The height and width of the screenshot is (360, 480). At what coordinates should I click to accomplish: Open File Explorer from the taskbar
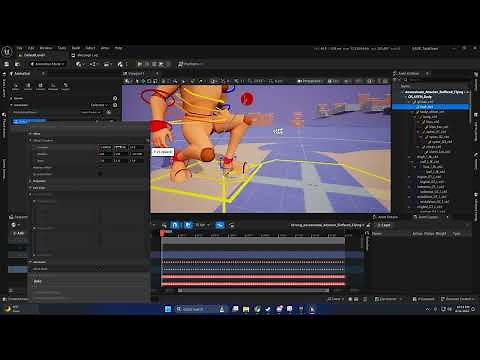pos(246,309)
